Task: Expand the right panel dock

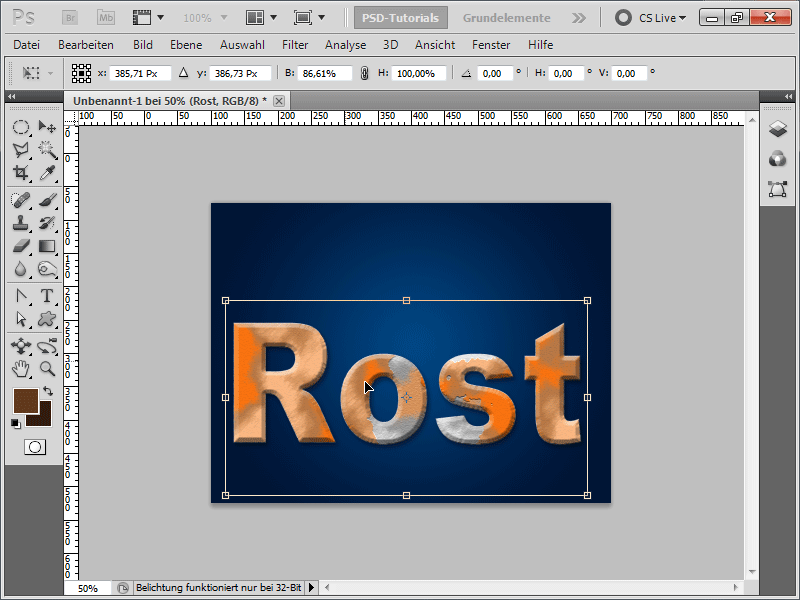Action: point(788,96)
